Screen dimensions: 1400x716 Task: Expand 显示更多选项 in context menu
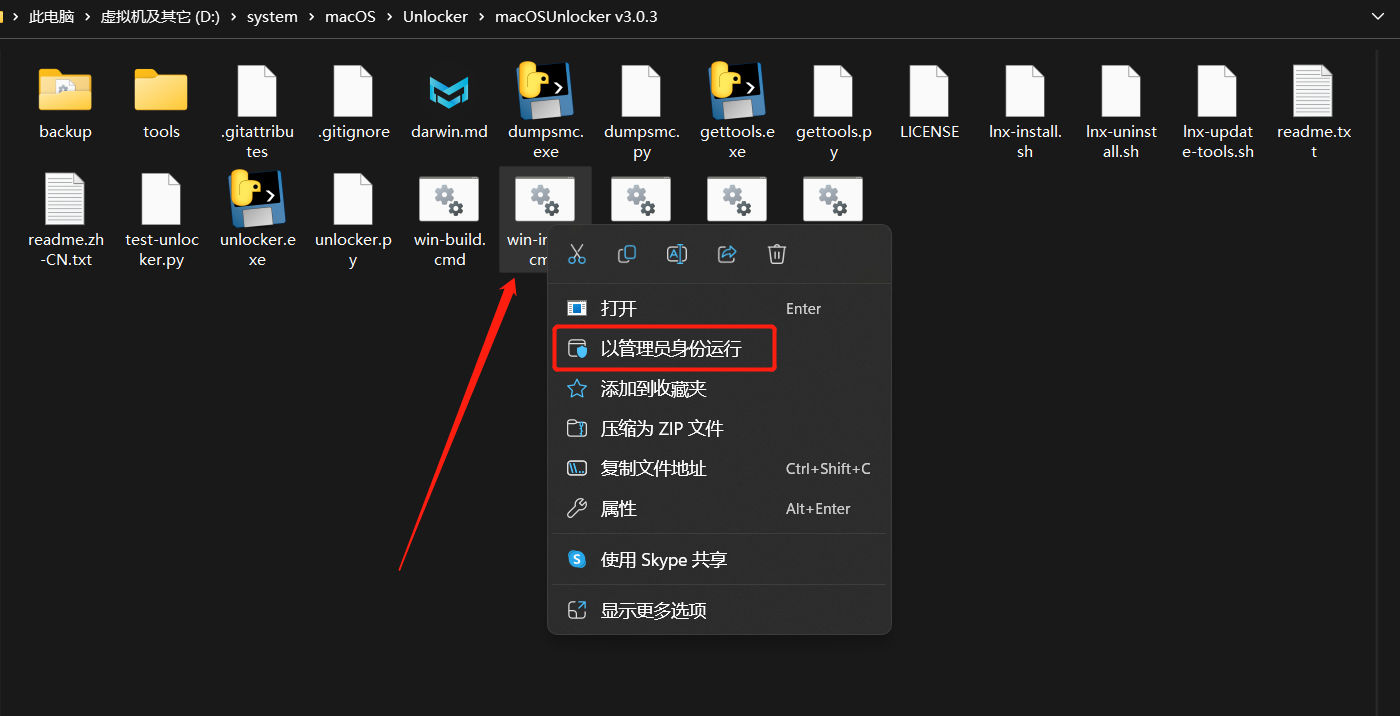click(x=654, y=611)
